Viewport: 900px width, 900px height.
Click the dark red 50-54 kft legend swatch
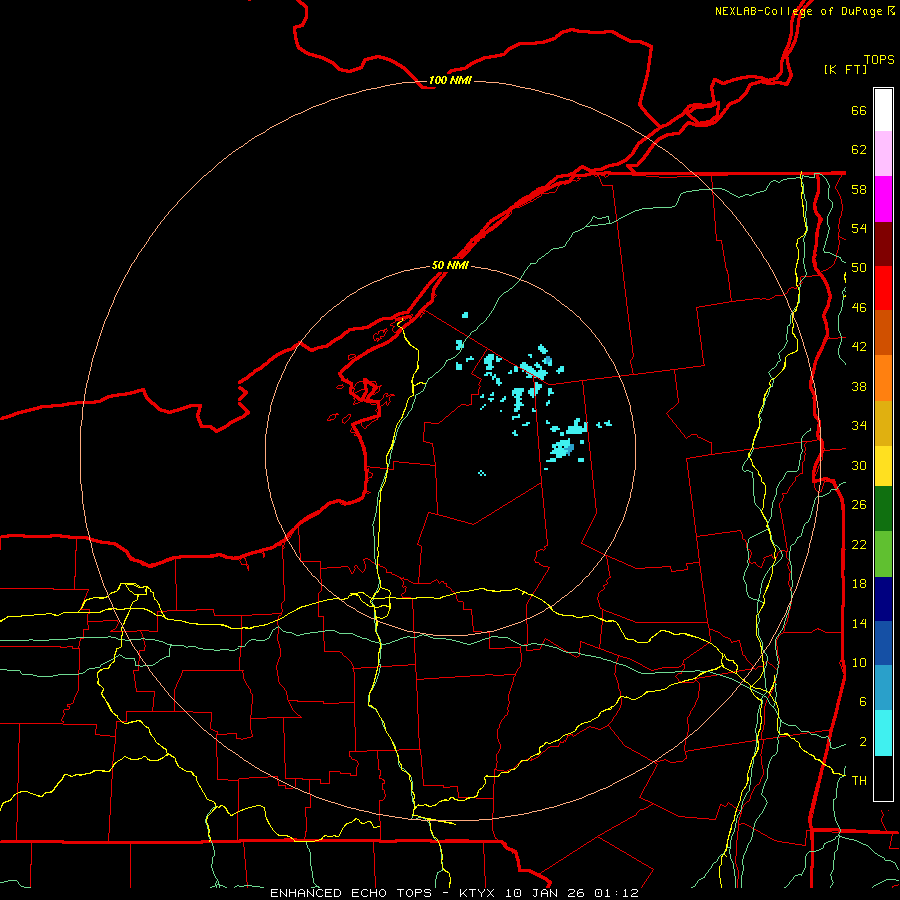[883, 244]
